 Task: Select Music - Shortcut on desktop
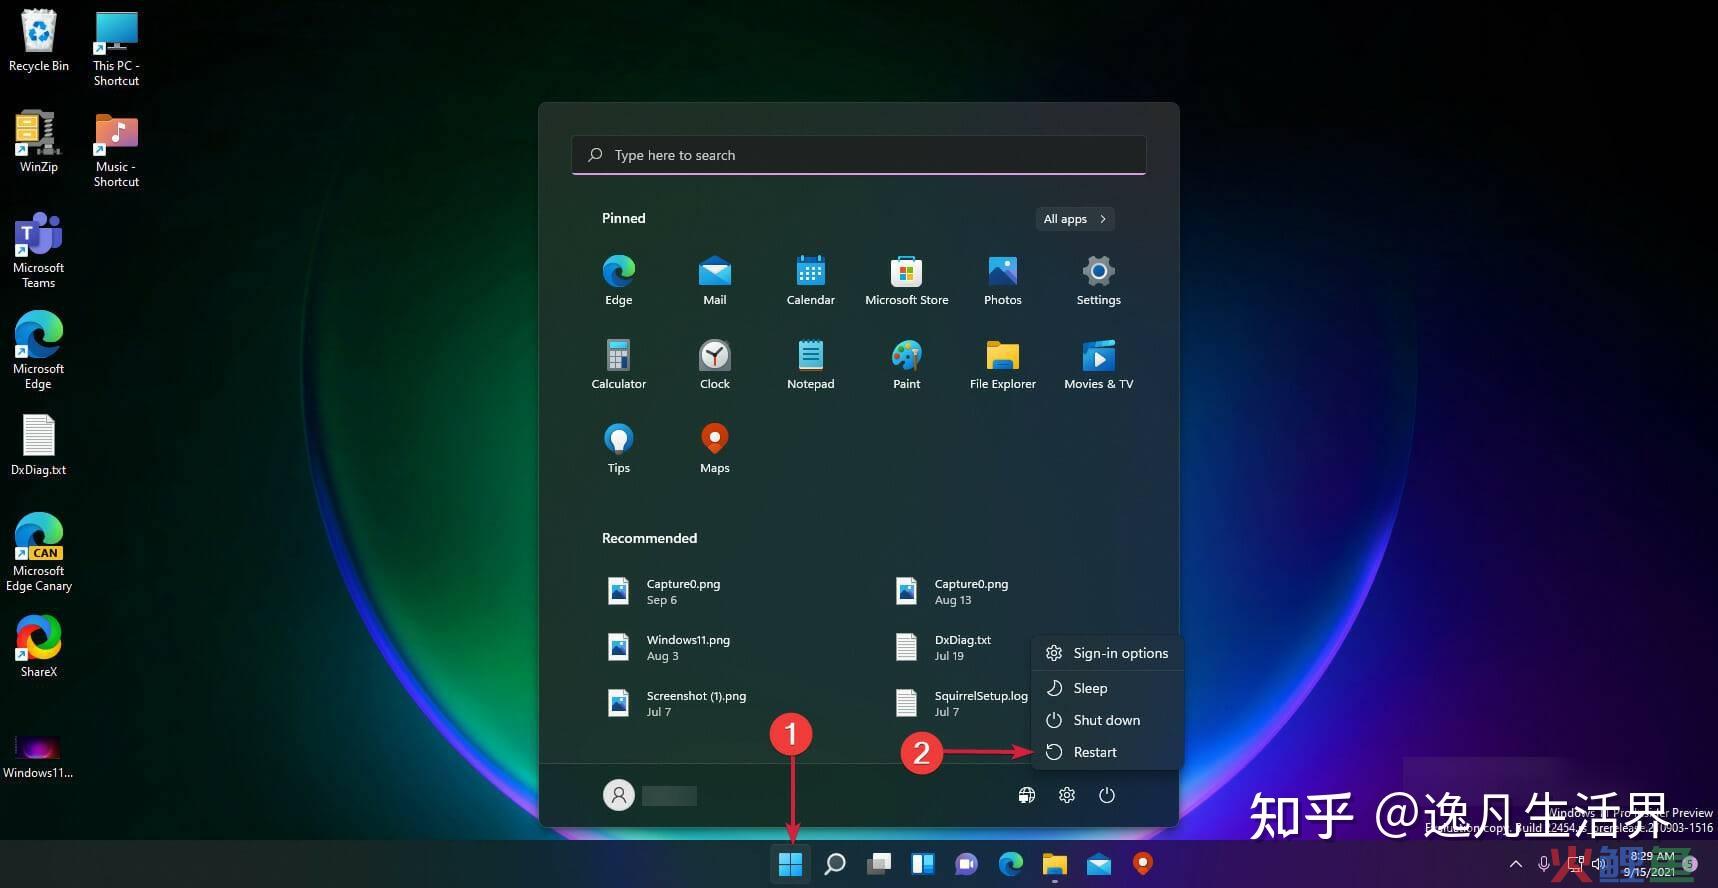pyautogui.click(x=116, y=151)
